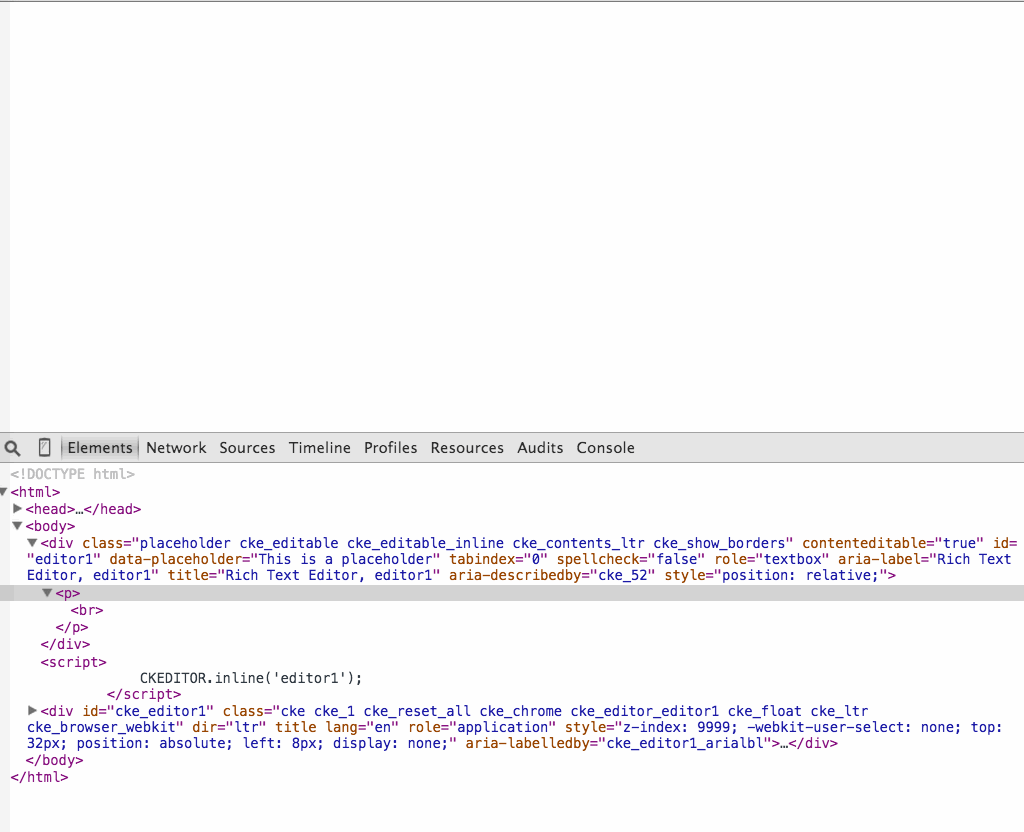Click the id="cke_editor1" attribute
The height and width of the screenshot is (832, 1024).
point(148,711)
